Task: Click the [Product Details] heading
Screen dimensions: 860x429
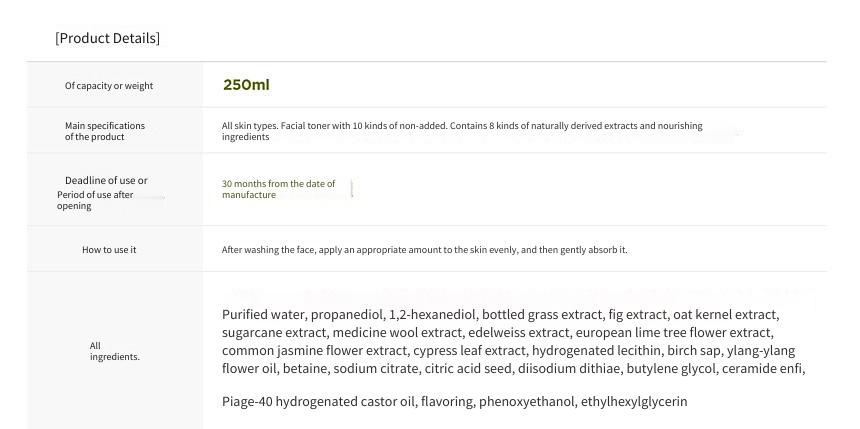Action: coord(108,38)
